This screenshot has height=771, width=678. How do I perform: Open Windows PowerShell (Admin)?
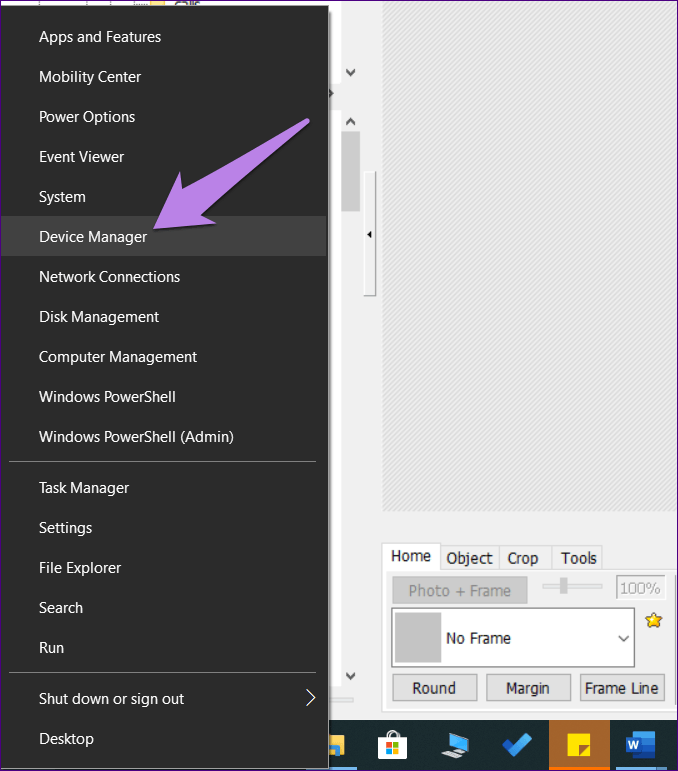click(x=136, y=437)
